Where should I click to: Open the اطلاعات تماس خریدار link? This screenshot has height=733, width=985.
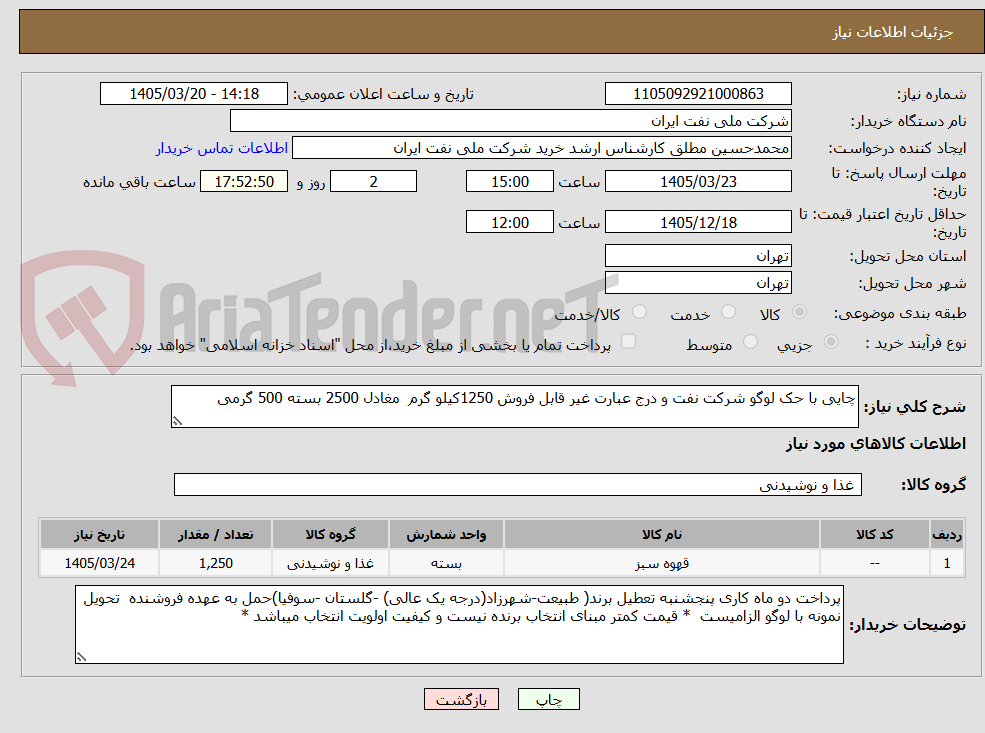222,148
